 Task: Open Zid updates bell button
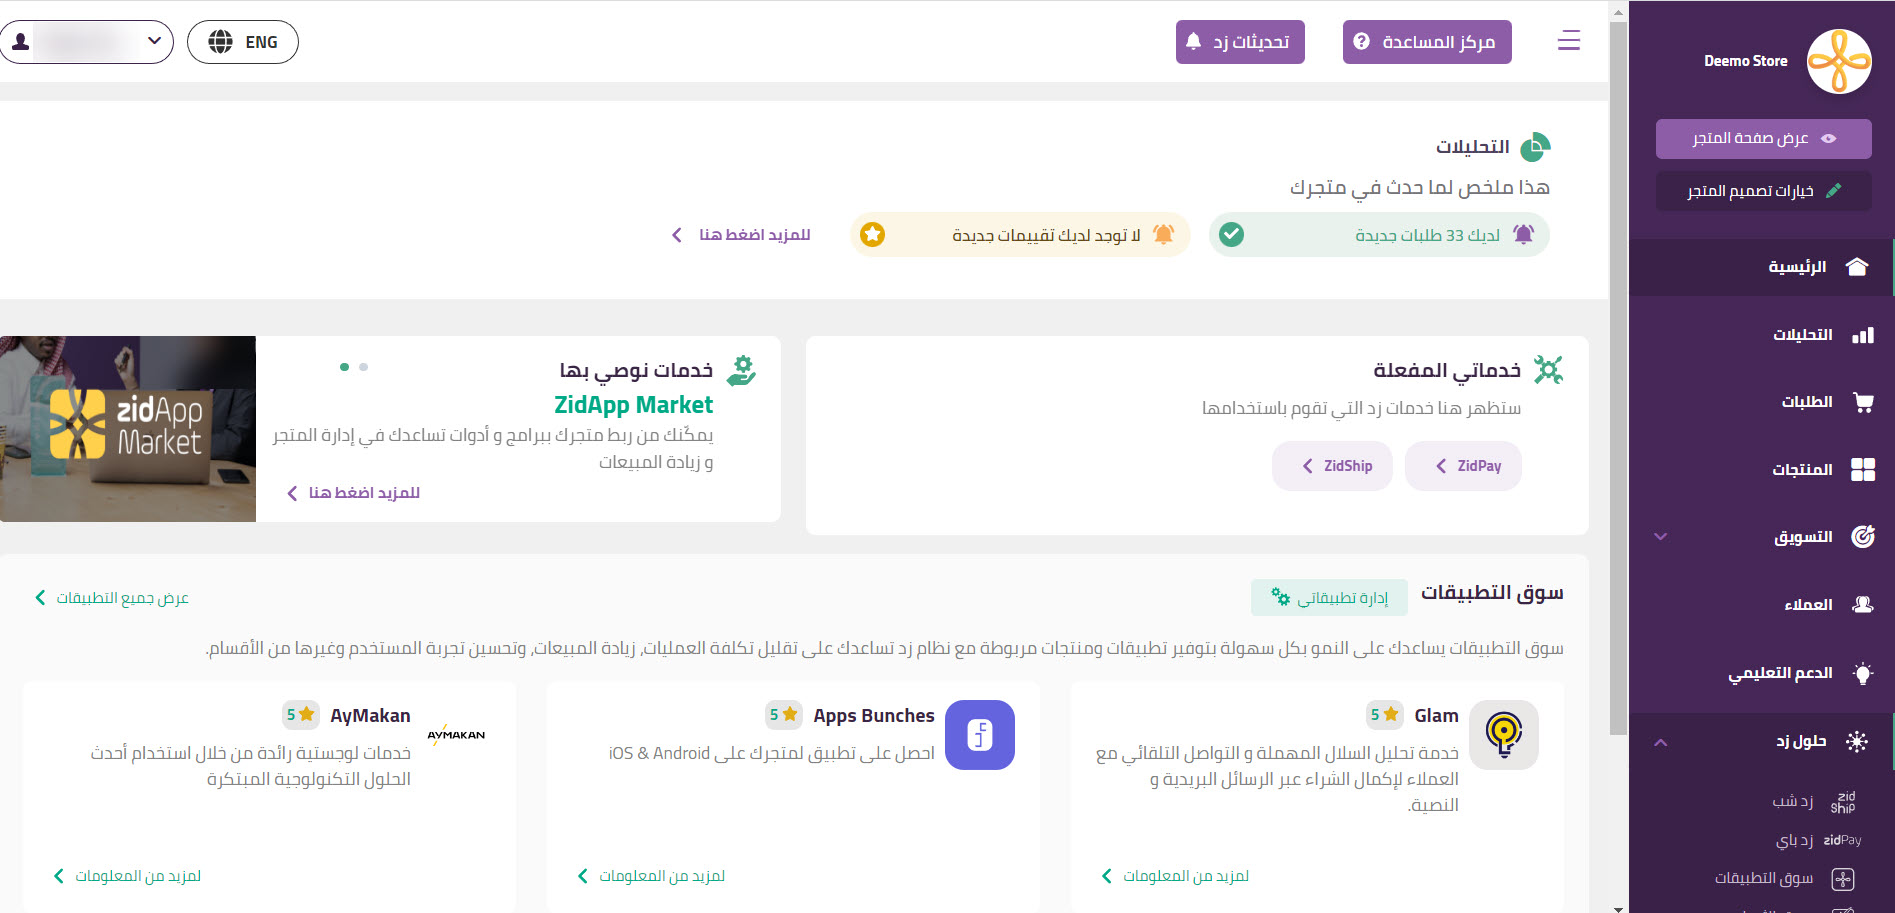tap(1239, 42)
